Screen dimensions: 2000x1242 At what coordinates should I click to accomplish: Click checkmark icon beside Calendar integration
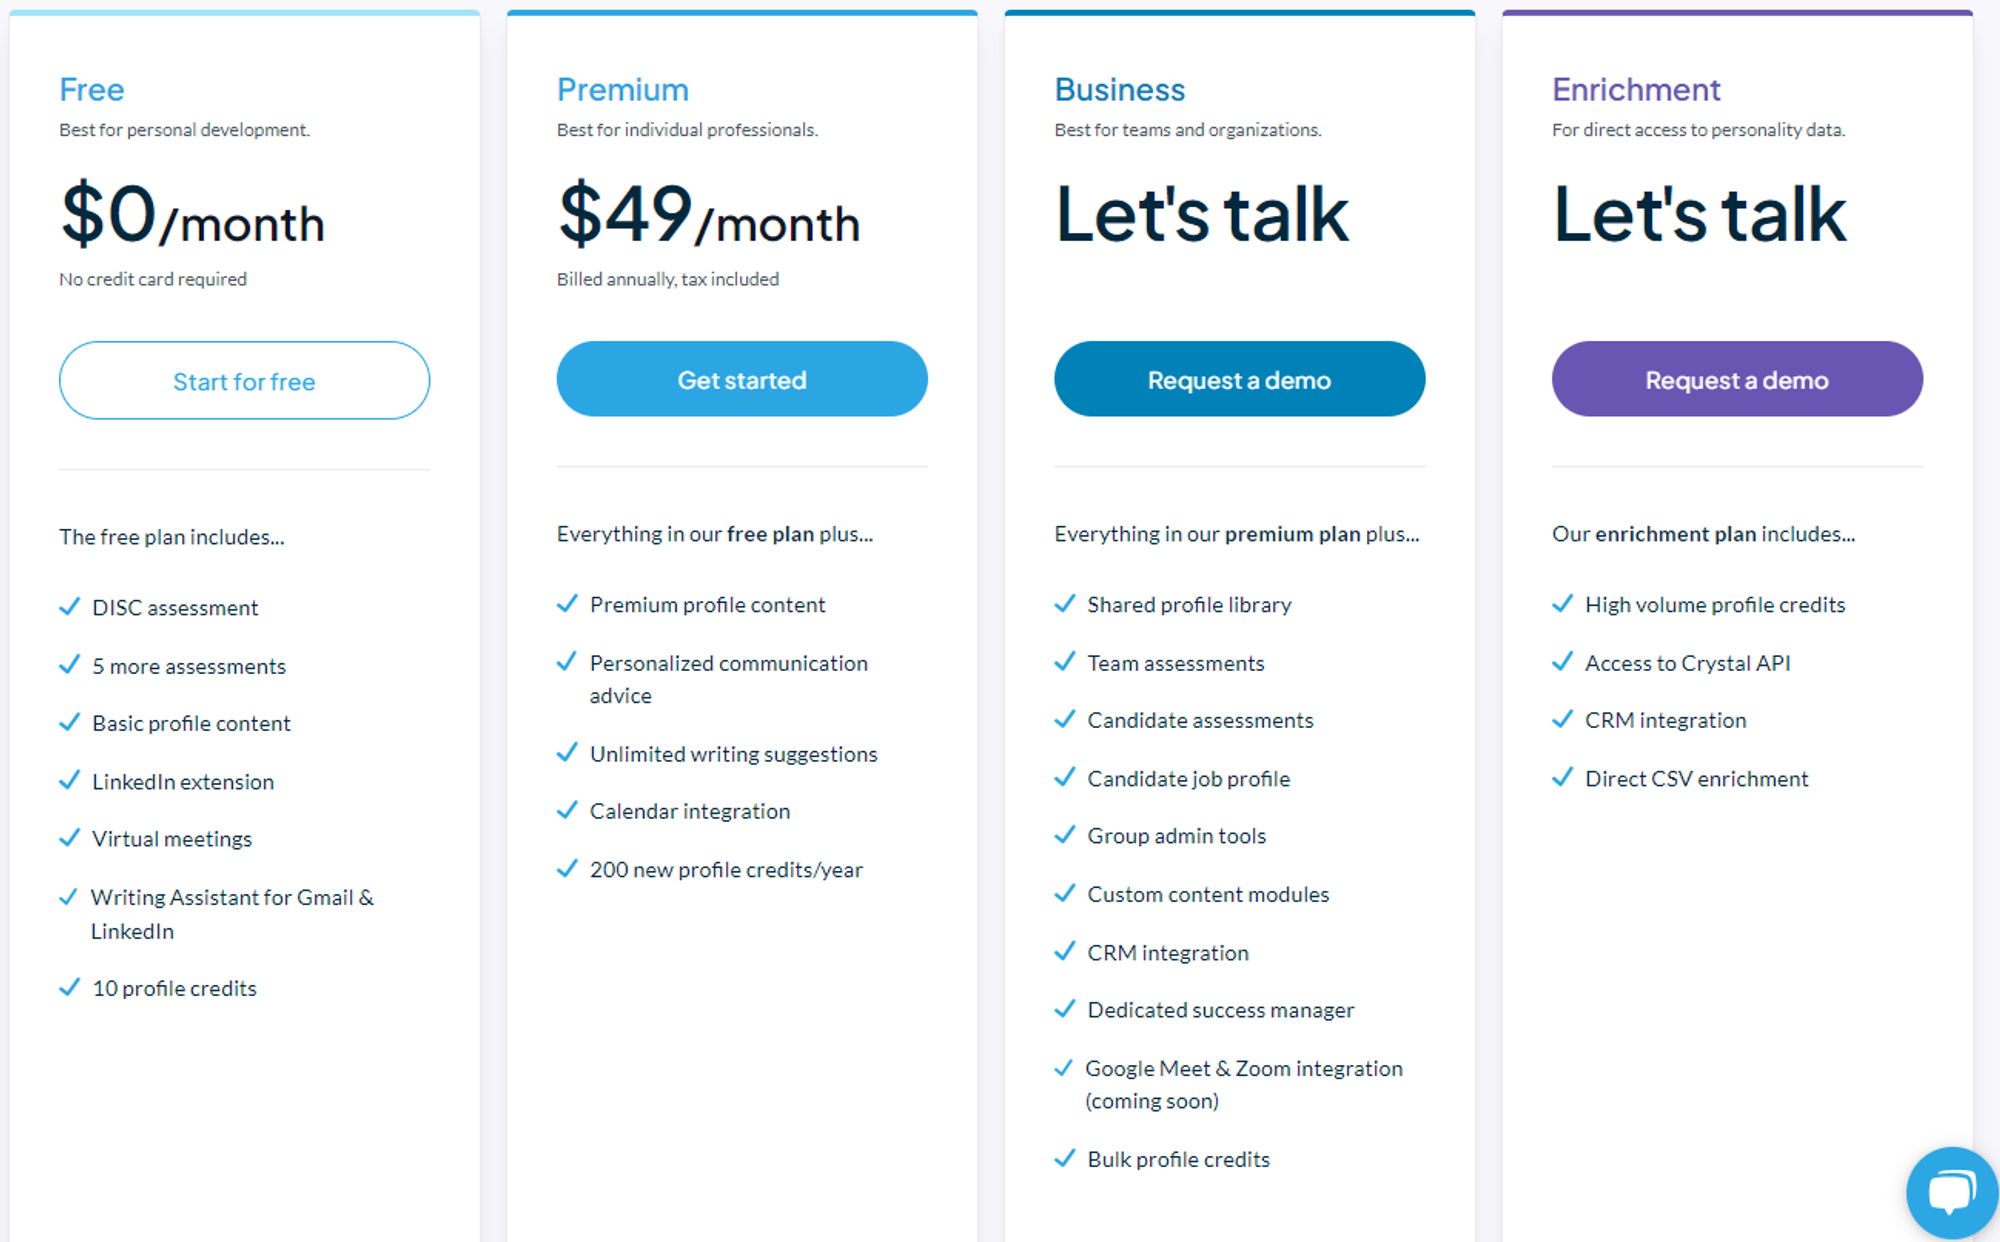click(x=567, y=810)
